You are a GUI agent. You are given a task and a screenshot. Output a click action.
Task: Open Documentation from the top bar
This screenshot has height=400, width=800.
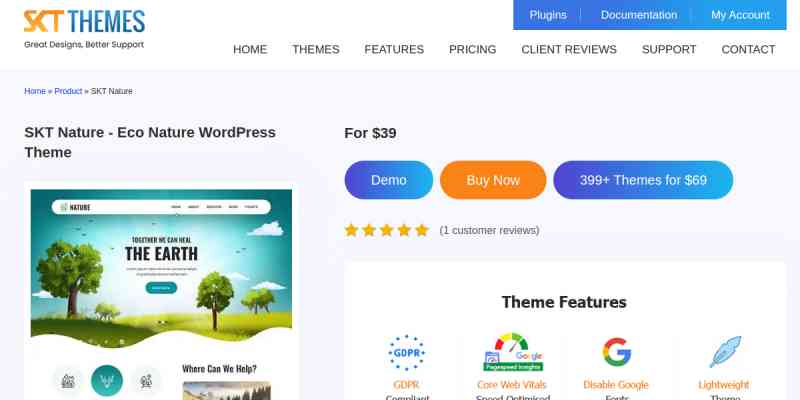click(639, 15)
